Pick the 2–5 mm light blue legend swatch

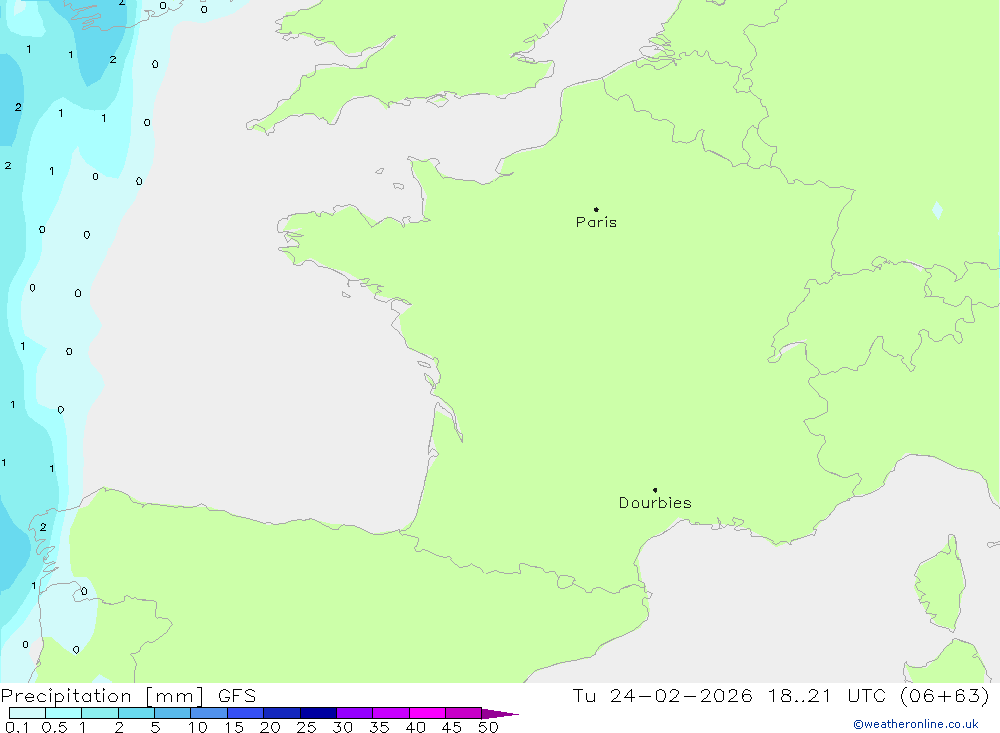click(x=136, y=713)
